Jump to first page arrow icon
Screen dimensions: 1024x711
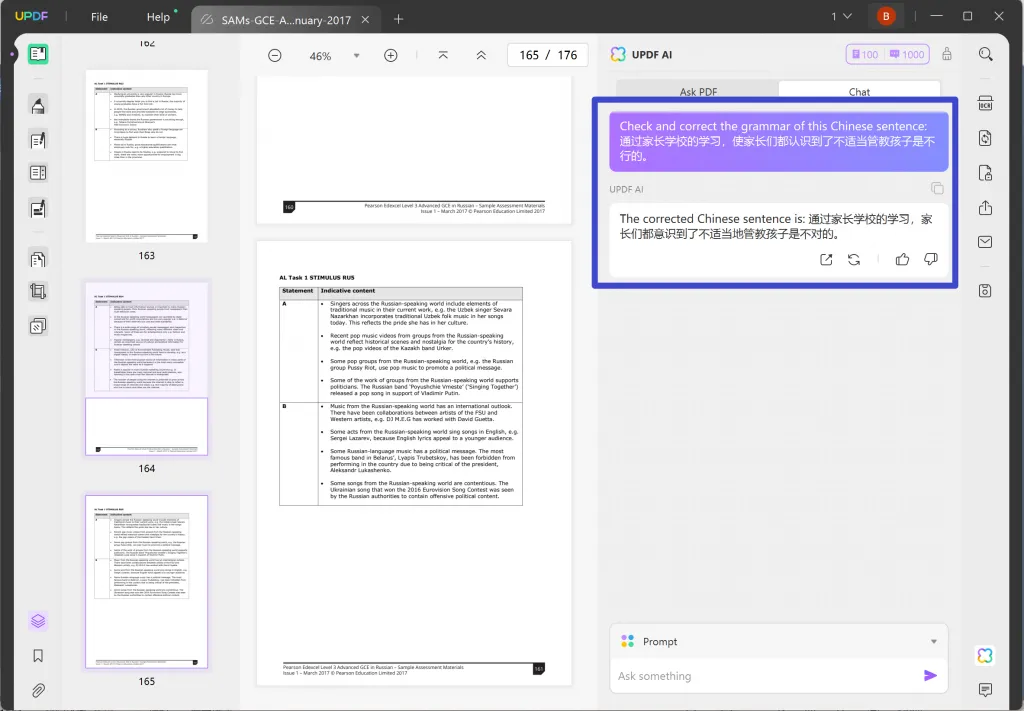click(443, 55)
